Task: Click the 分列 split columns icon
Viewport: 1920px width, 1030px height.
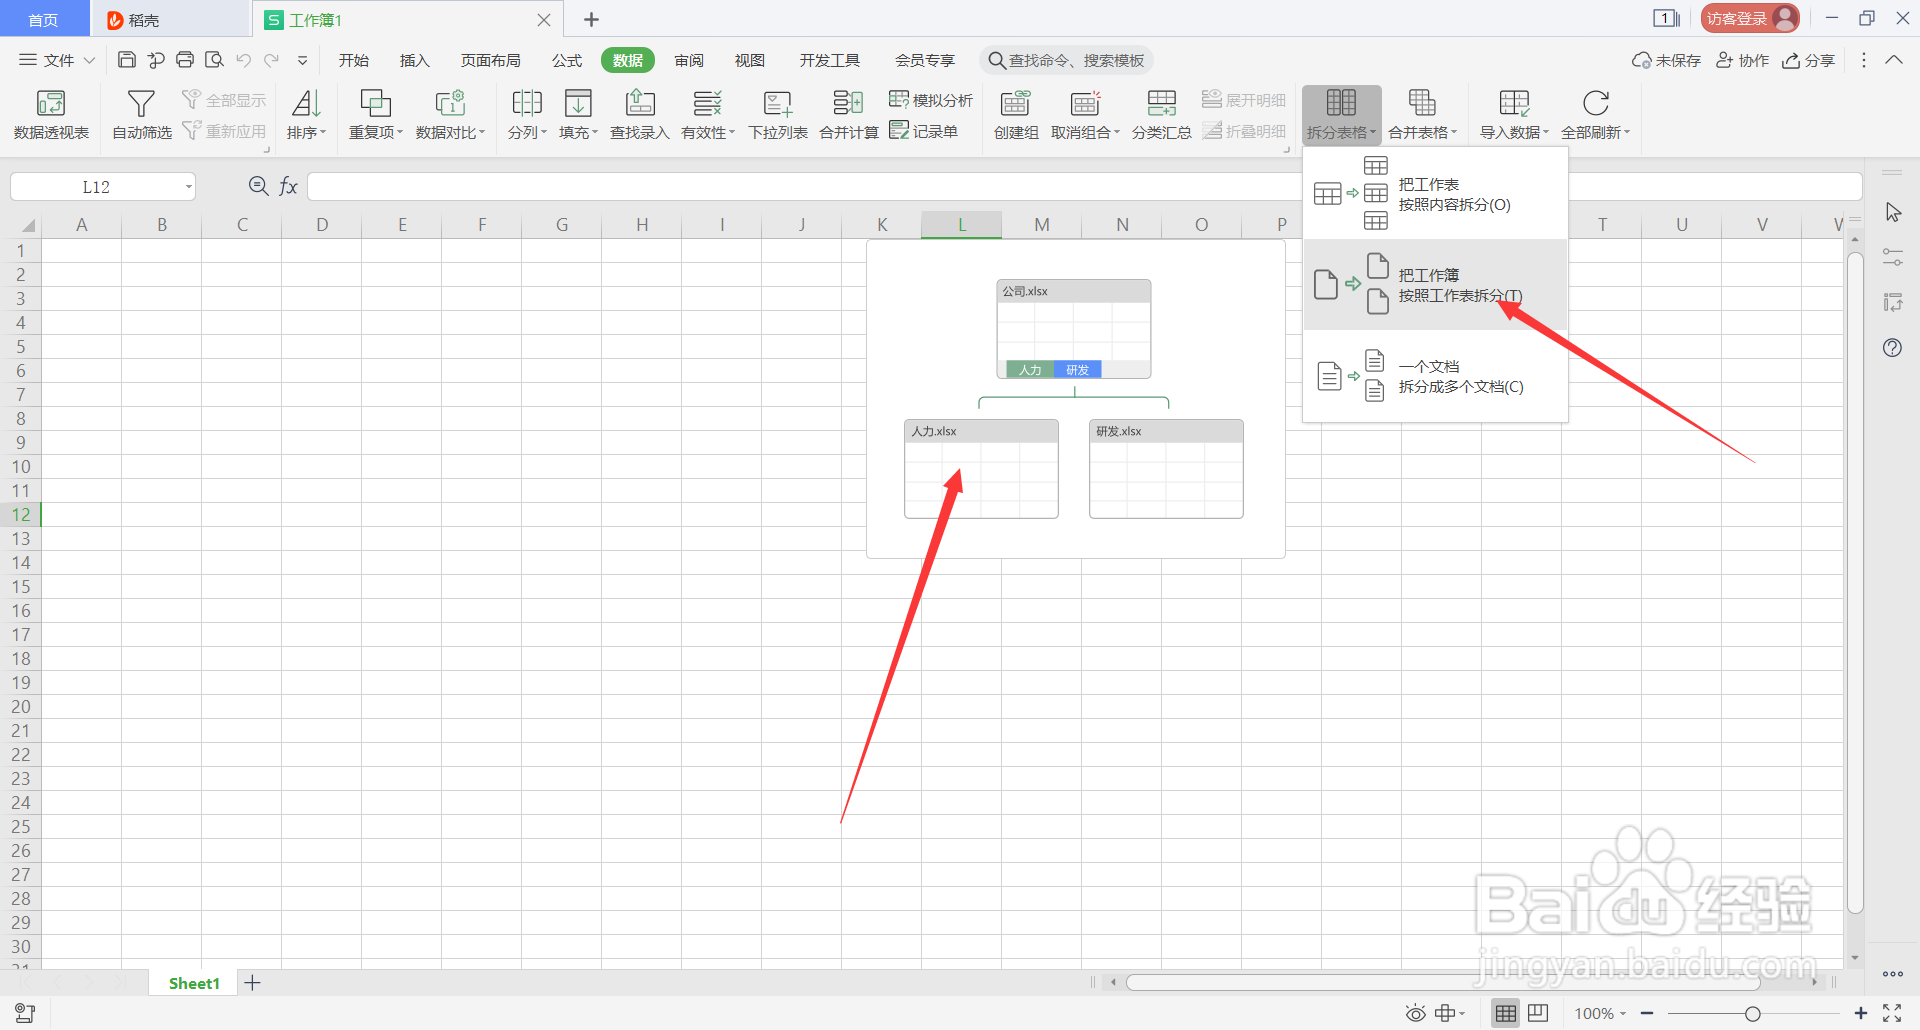Action: pos(526,103)
